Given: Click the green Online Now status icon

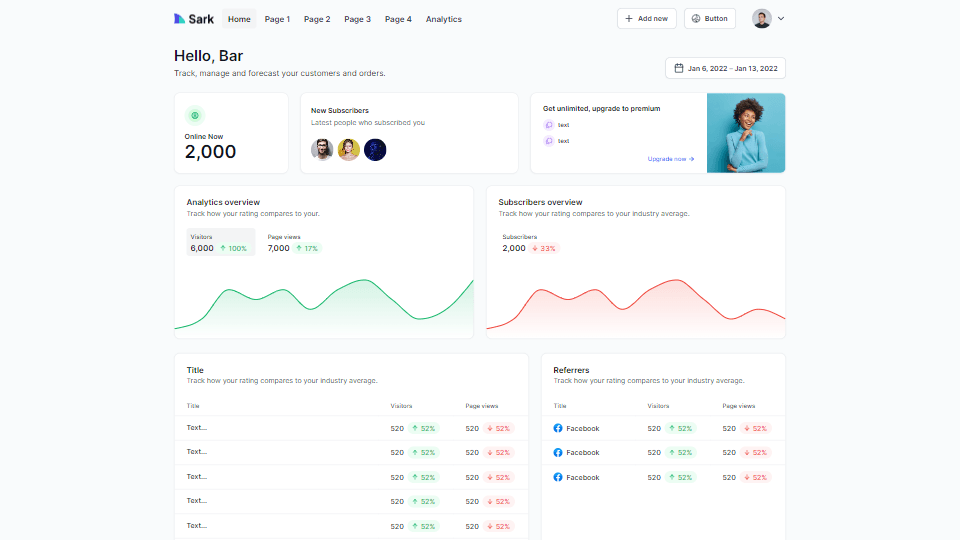Looking at the screenshot, I should tap(194, 115).
